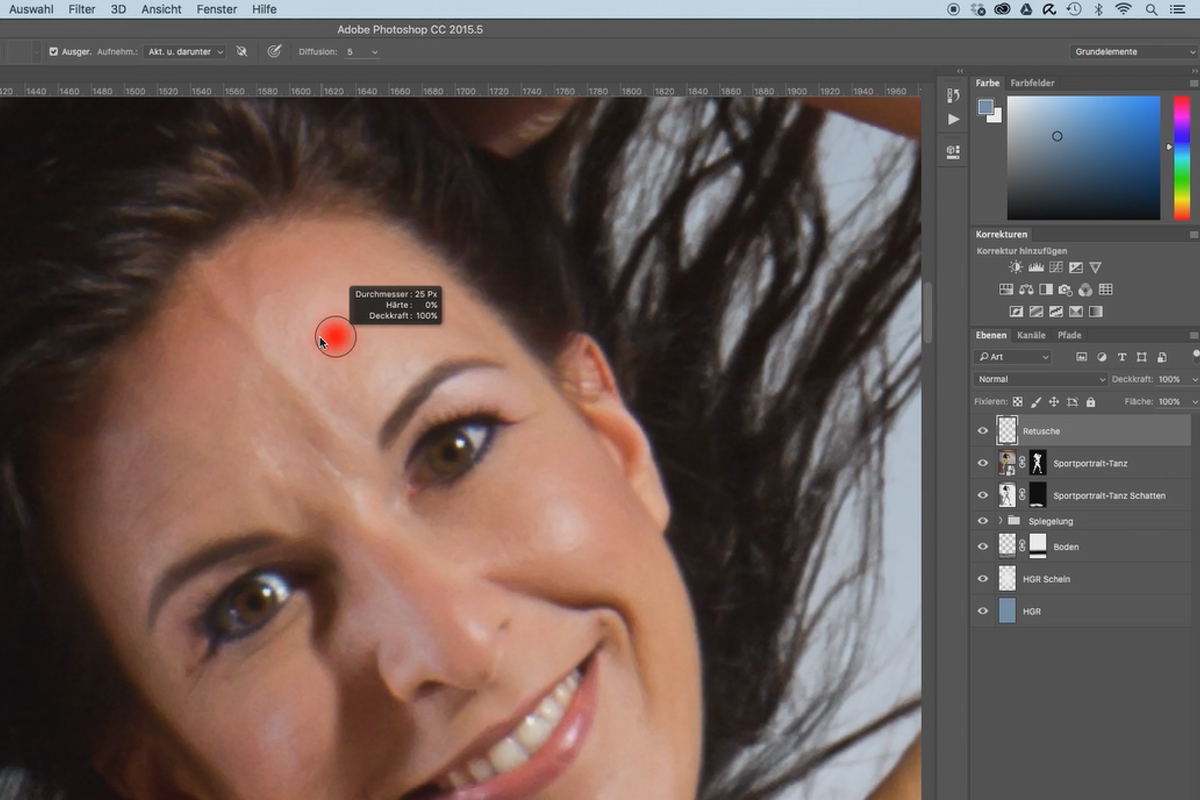Add a Curves adjustment layer
Screen dimensions: 1200x800
1056,268
